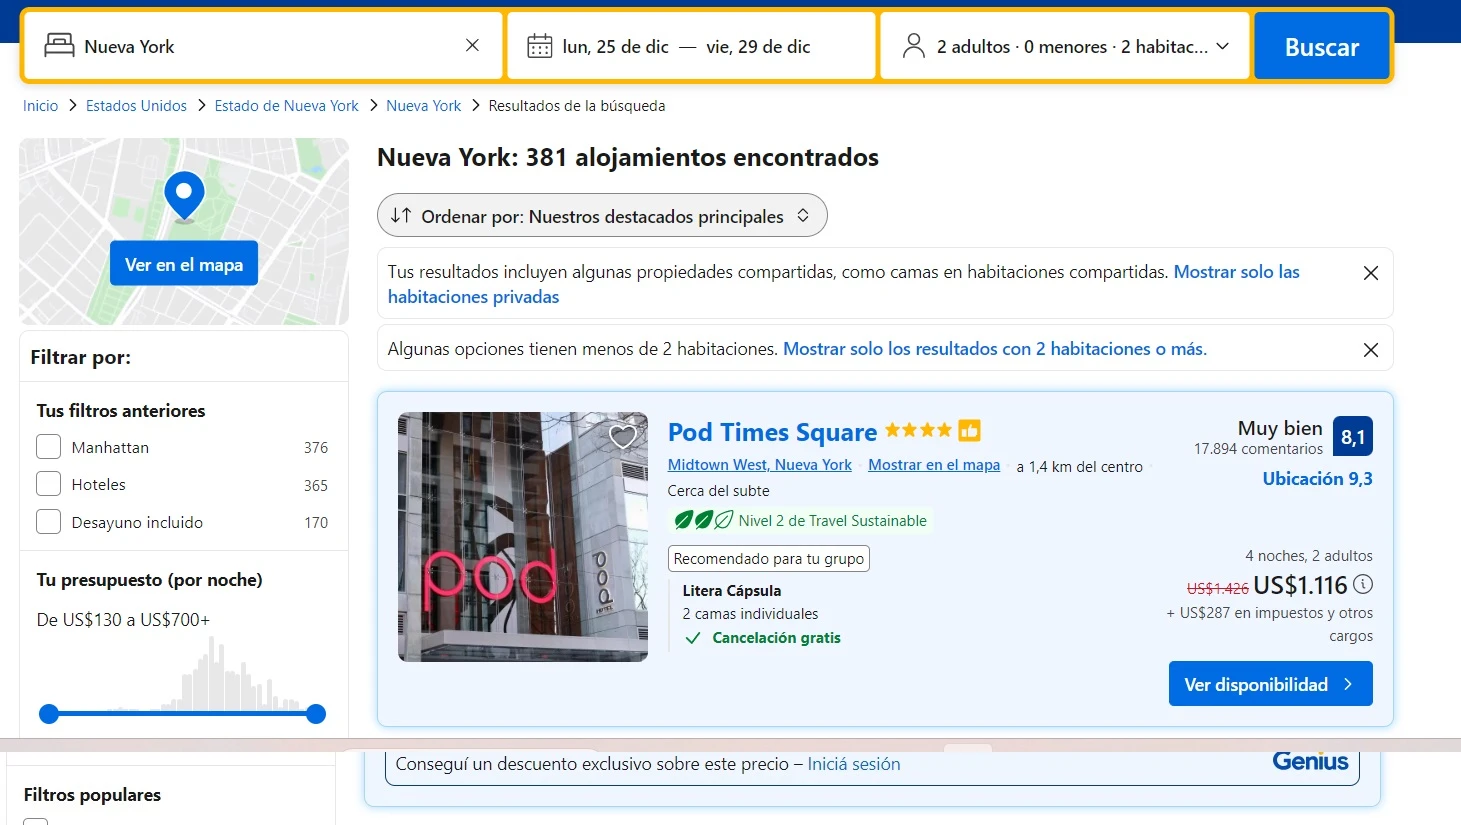Click the calendar icon in date field

540,46
